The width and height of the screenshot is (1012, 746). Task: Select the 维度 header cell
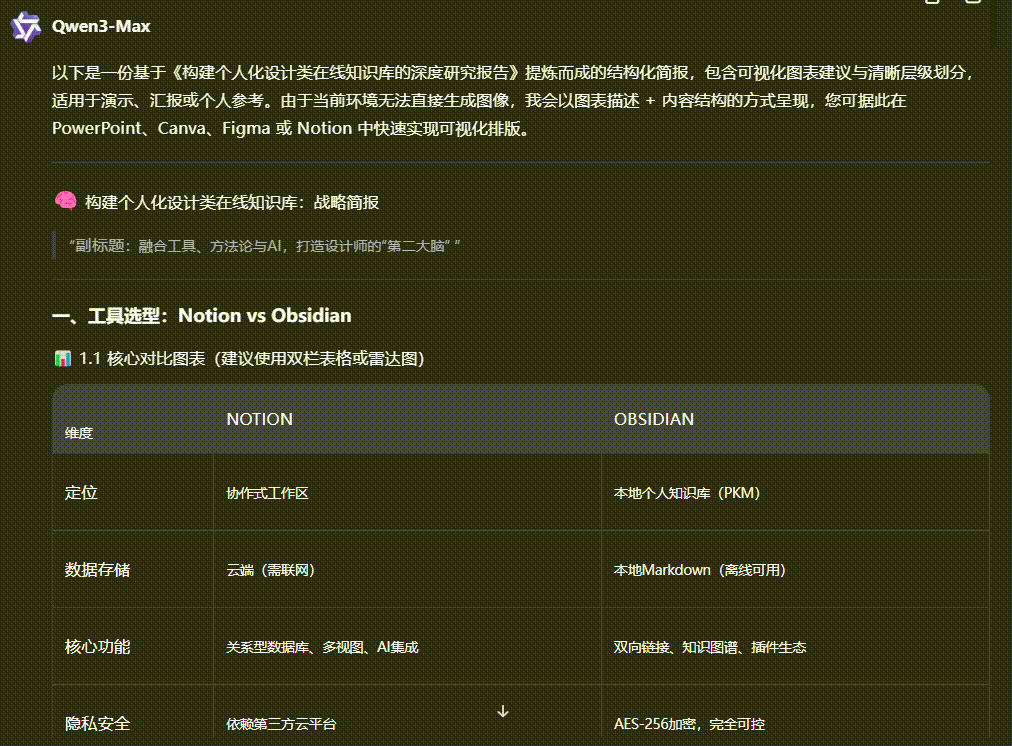coord(81,432)
